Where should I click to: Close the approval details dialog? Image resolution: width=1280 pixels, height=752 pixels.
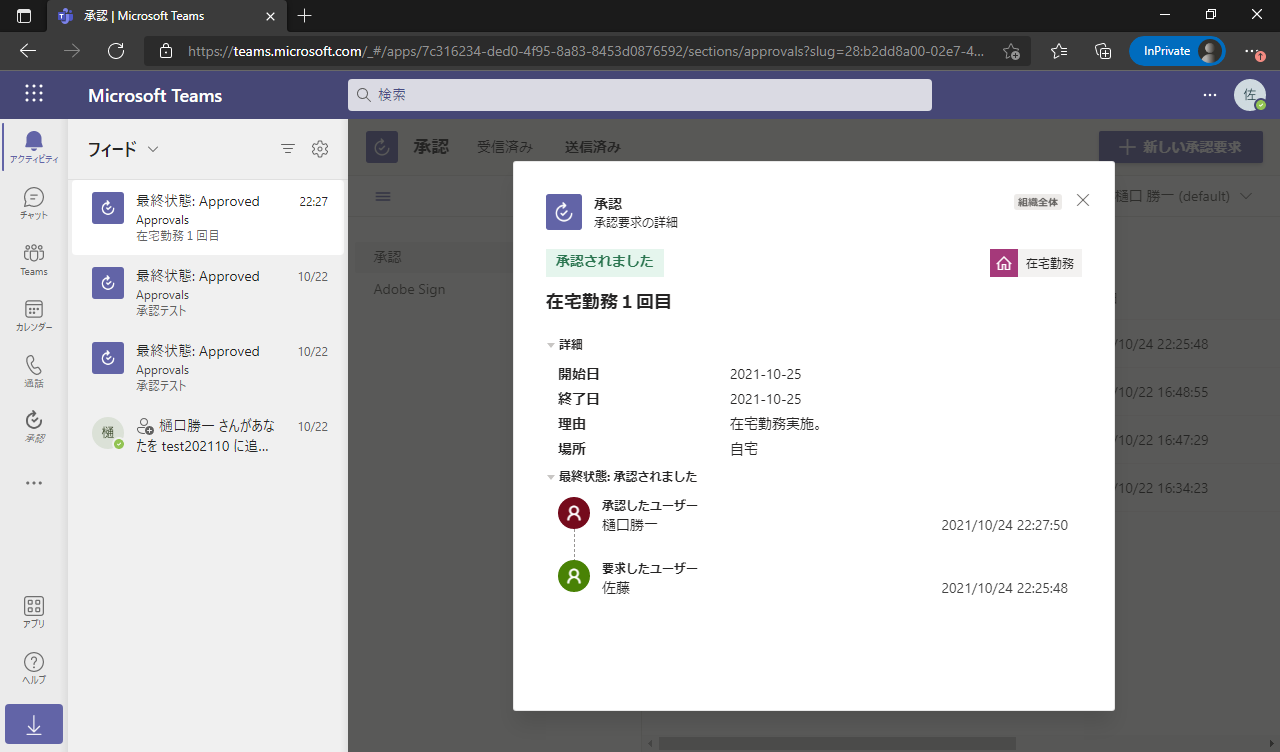point(1082,200)
